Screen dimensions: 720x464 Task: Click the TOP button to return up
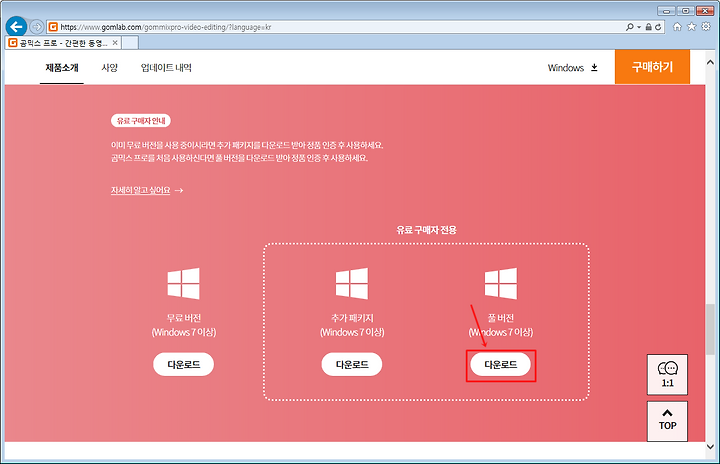click(667, 421)
